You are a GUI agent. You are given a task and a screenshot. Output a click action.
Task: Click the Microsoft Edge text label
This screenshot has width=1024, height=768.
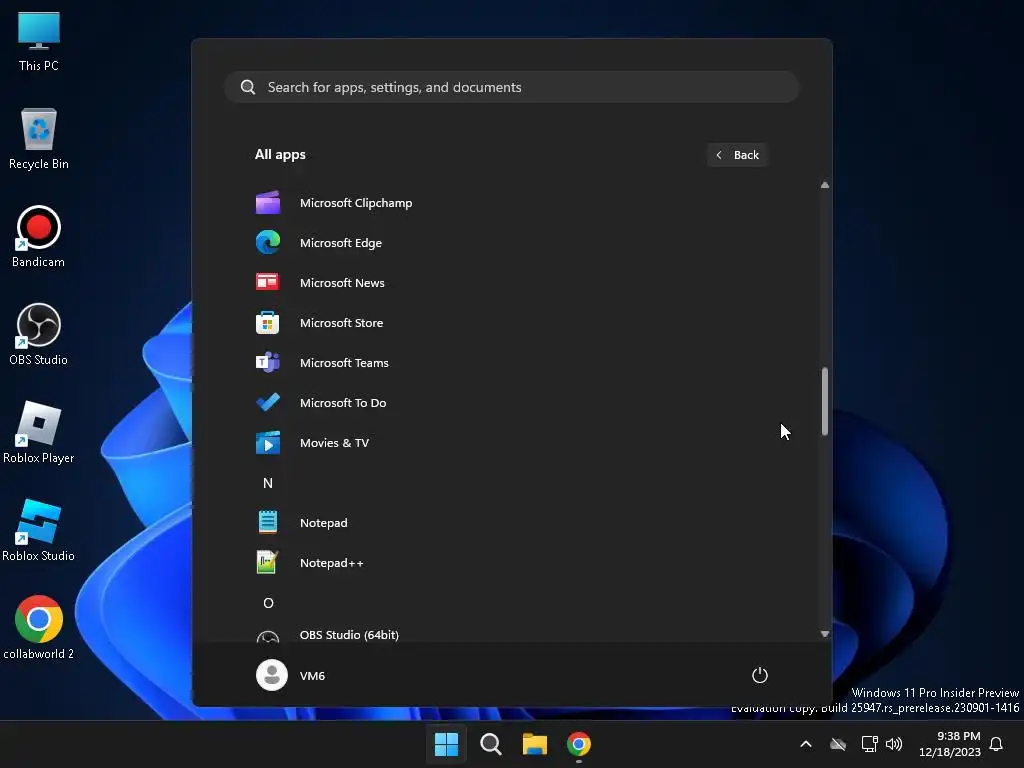point(341,243)
